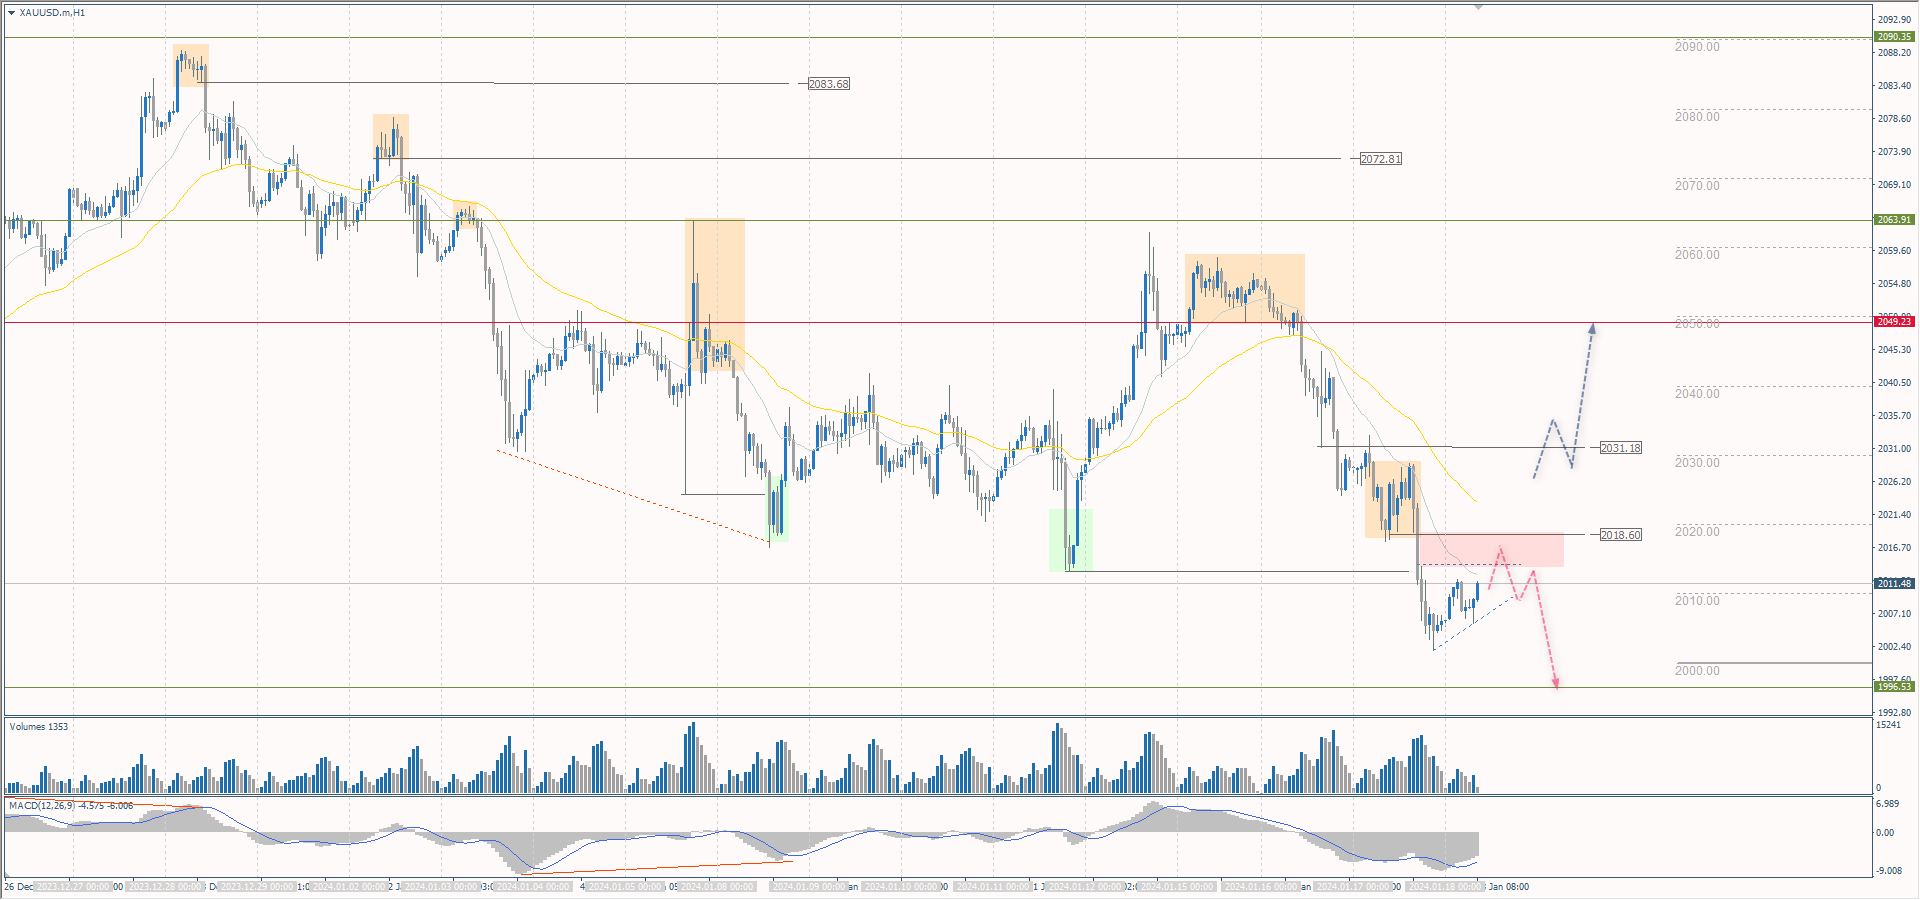This screenshot has width=1920, height=900.
Task: Click the 2024.01.17 00:00 date label
Action: (1353, 887)
